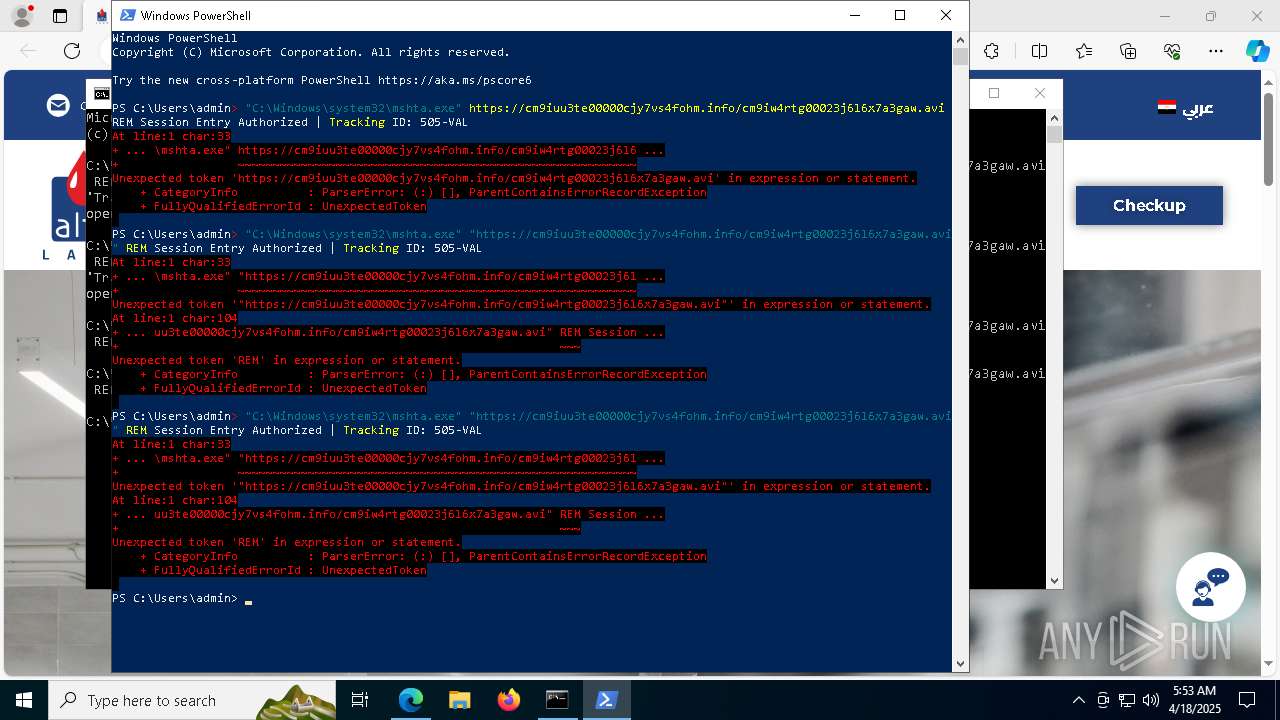
Task: Launch Microsoft Edge from the taskbar
Action: coord(411,700)
